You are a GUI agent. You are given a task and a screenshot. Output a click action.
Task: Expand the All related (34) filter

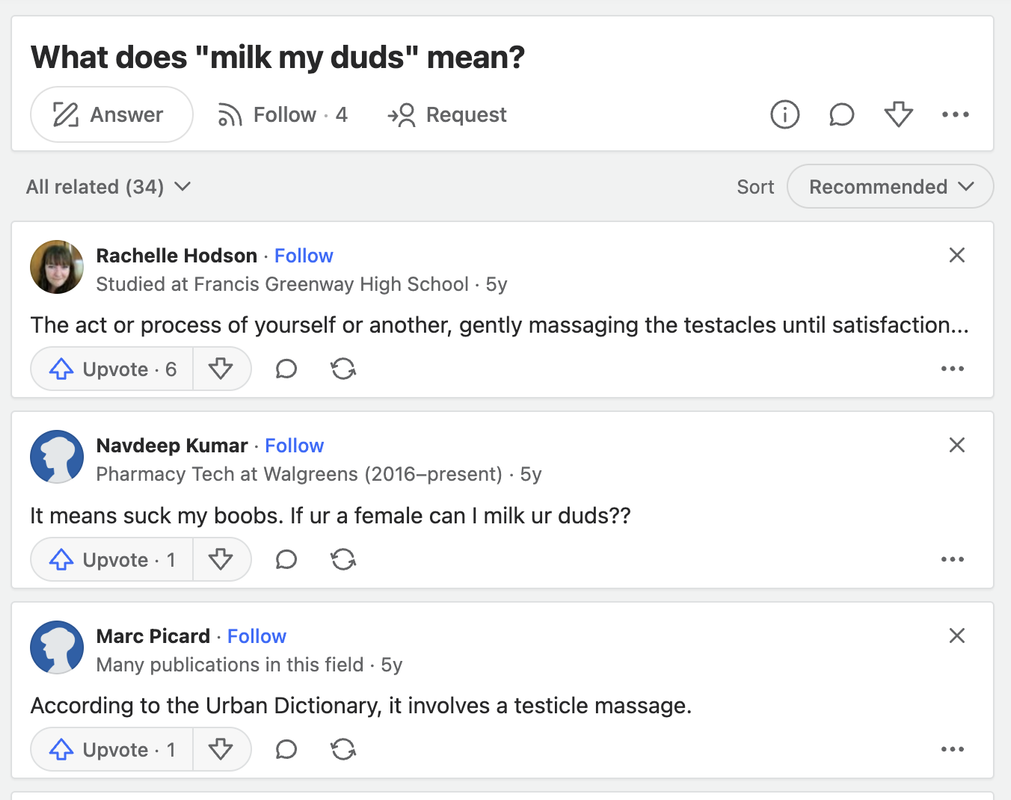(108, 187)
